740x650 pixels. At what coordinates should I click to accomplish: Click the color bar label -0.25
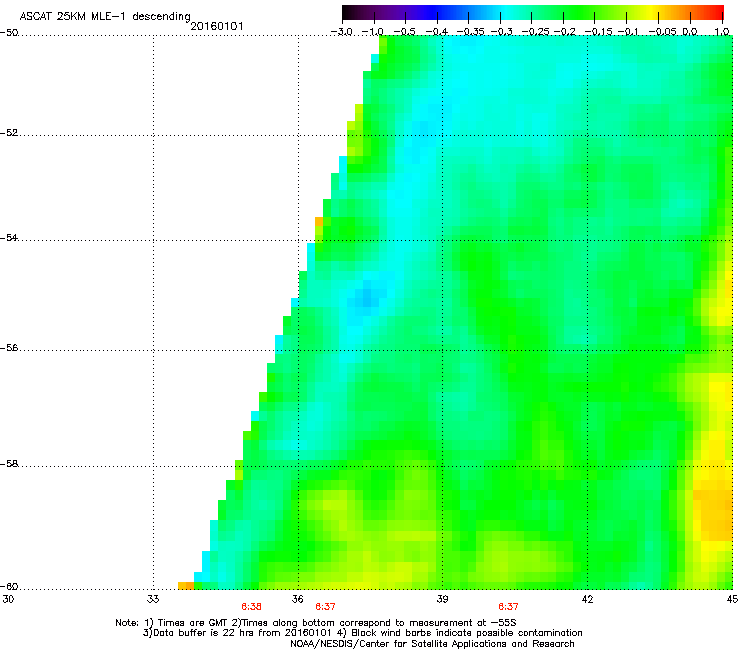coord(535,32)
